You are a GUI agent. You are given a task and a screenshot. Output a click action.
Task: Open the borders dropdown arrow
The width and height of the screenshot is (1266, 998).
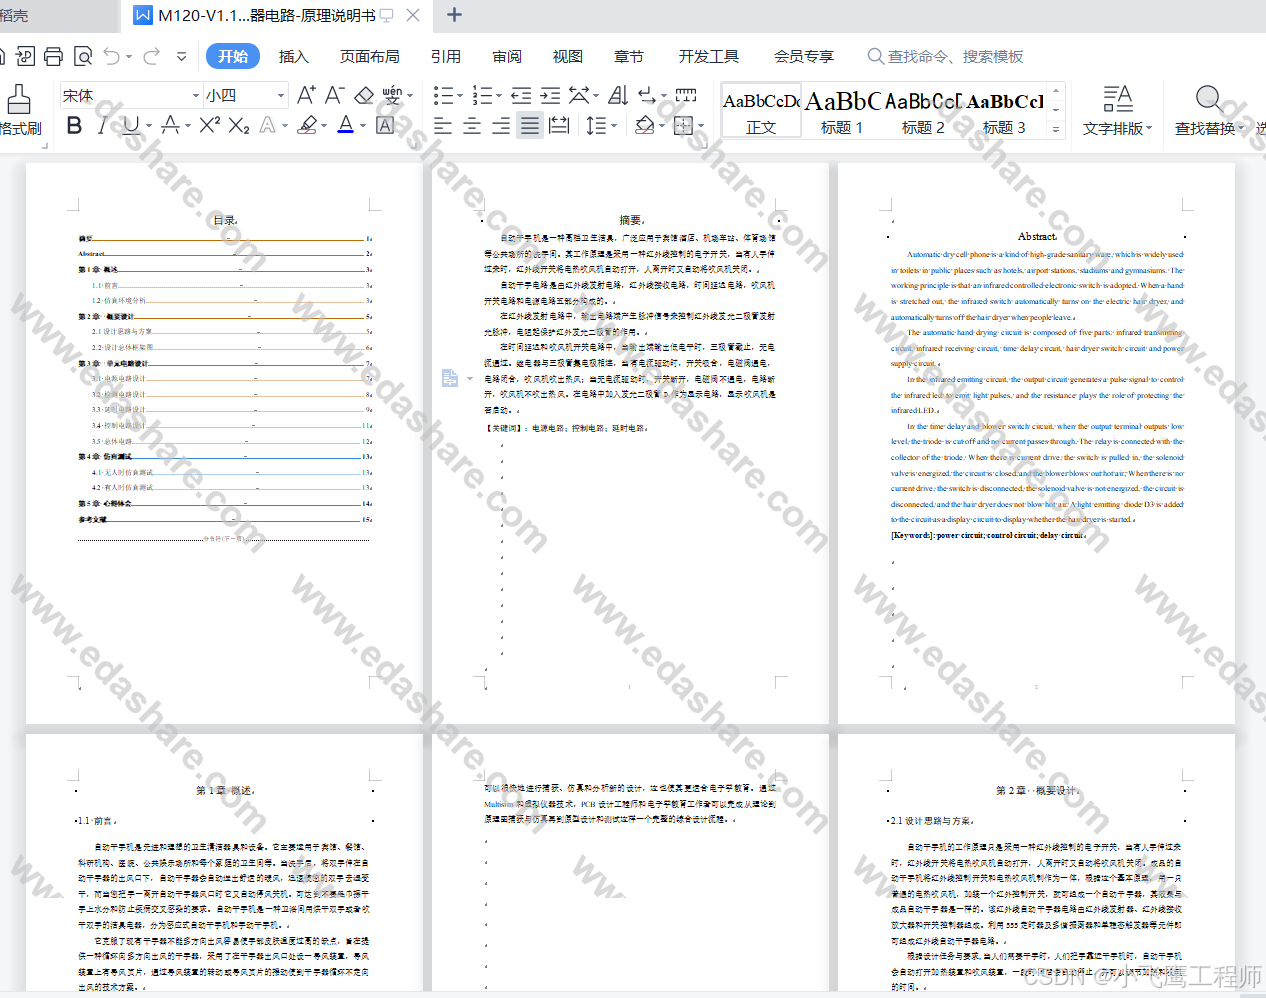pos(700,126)
